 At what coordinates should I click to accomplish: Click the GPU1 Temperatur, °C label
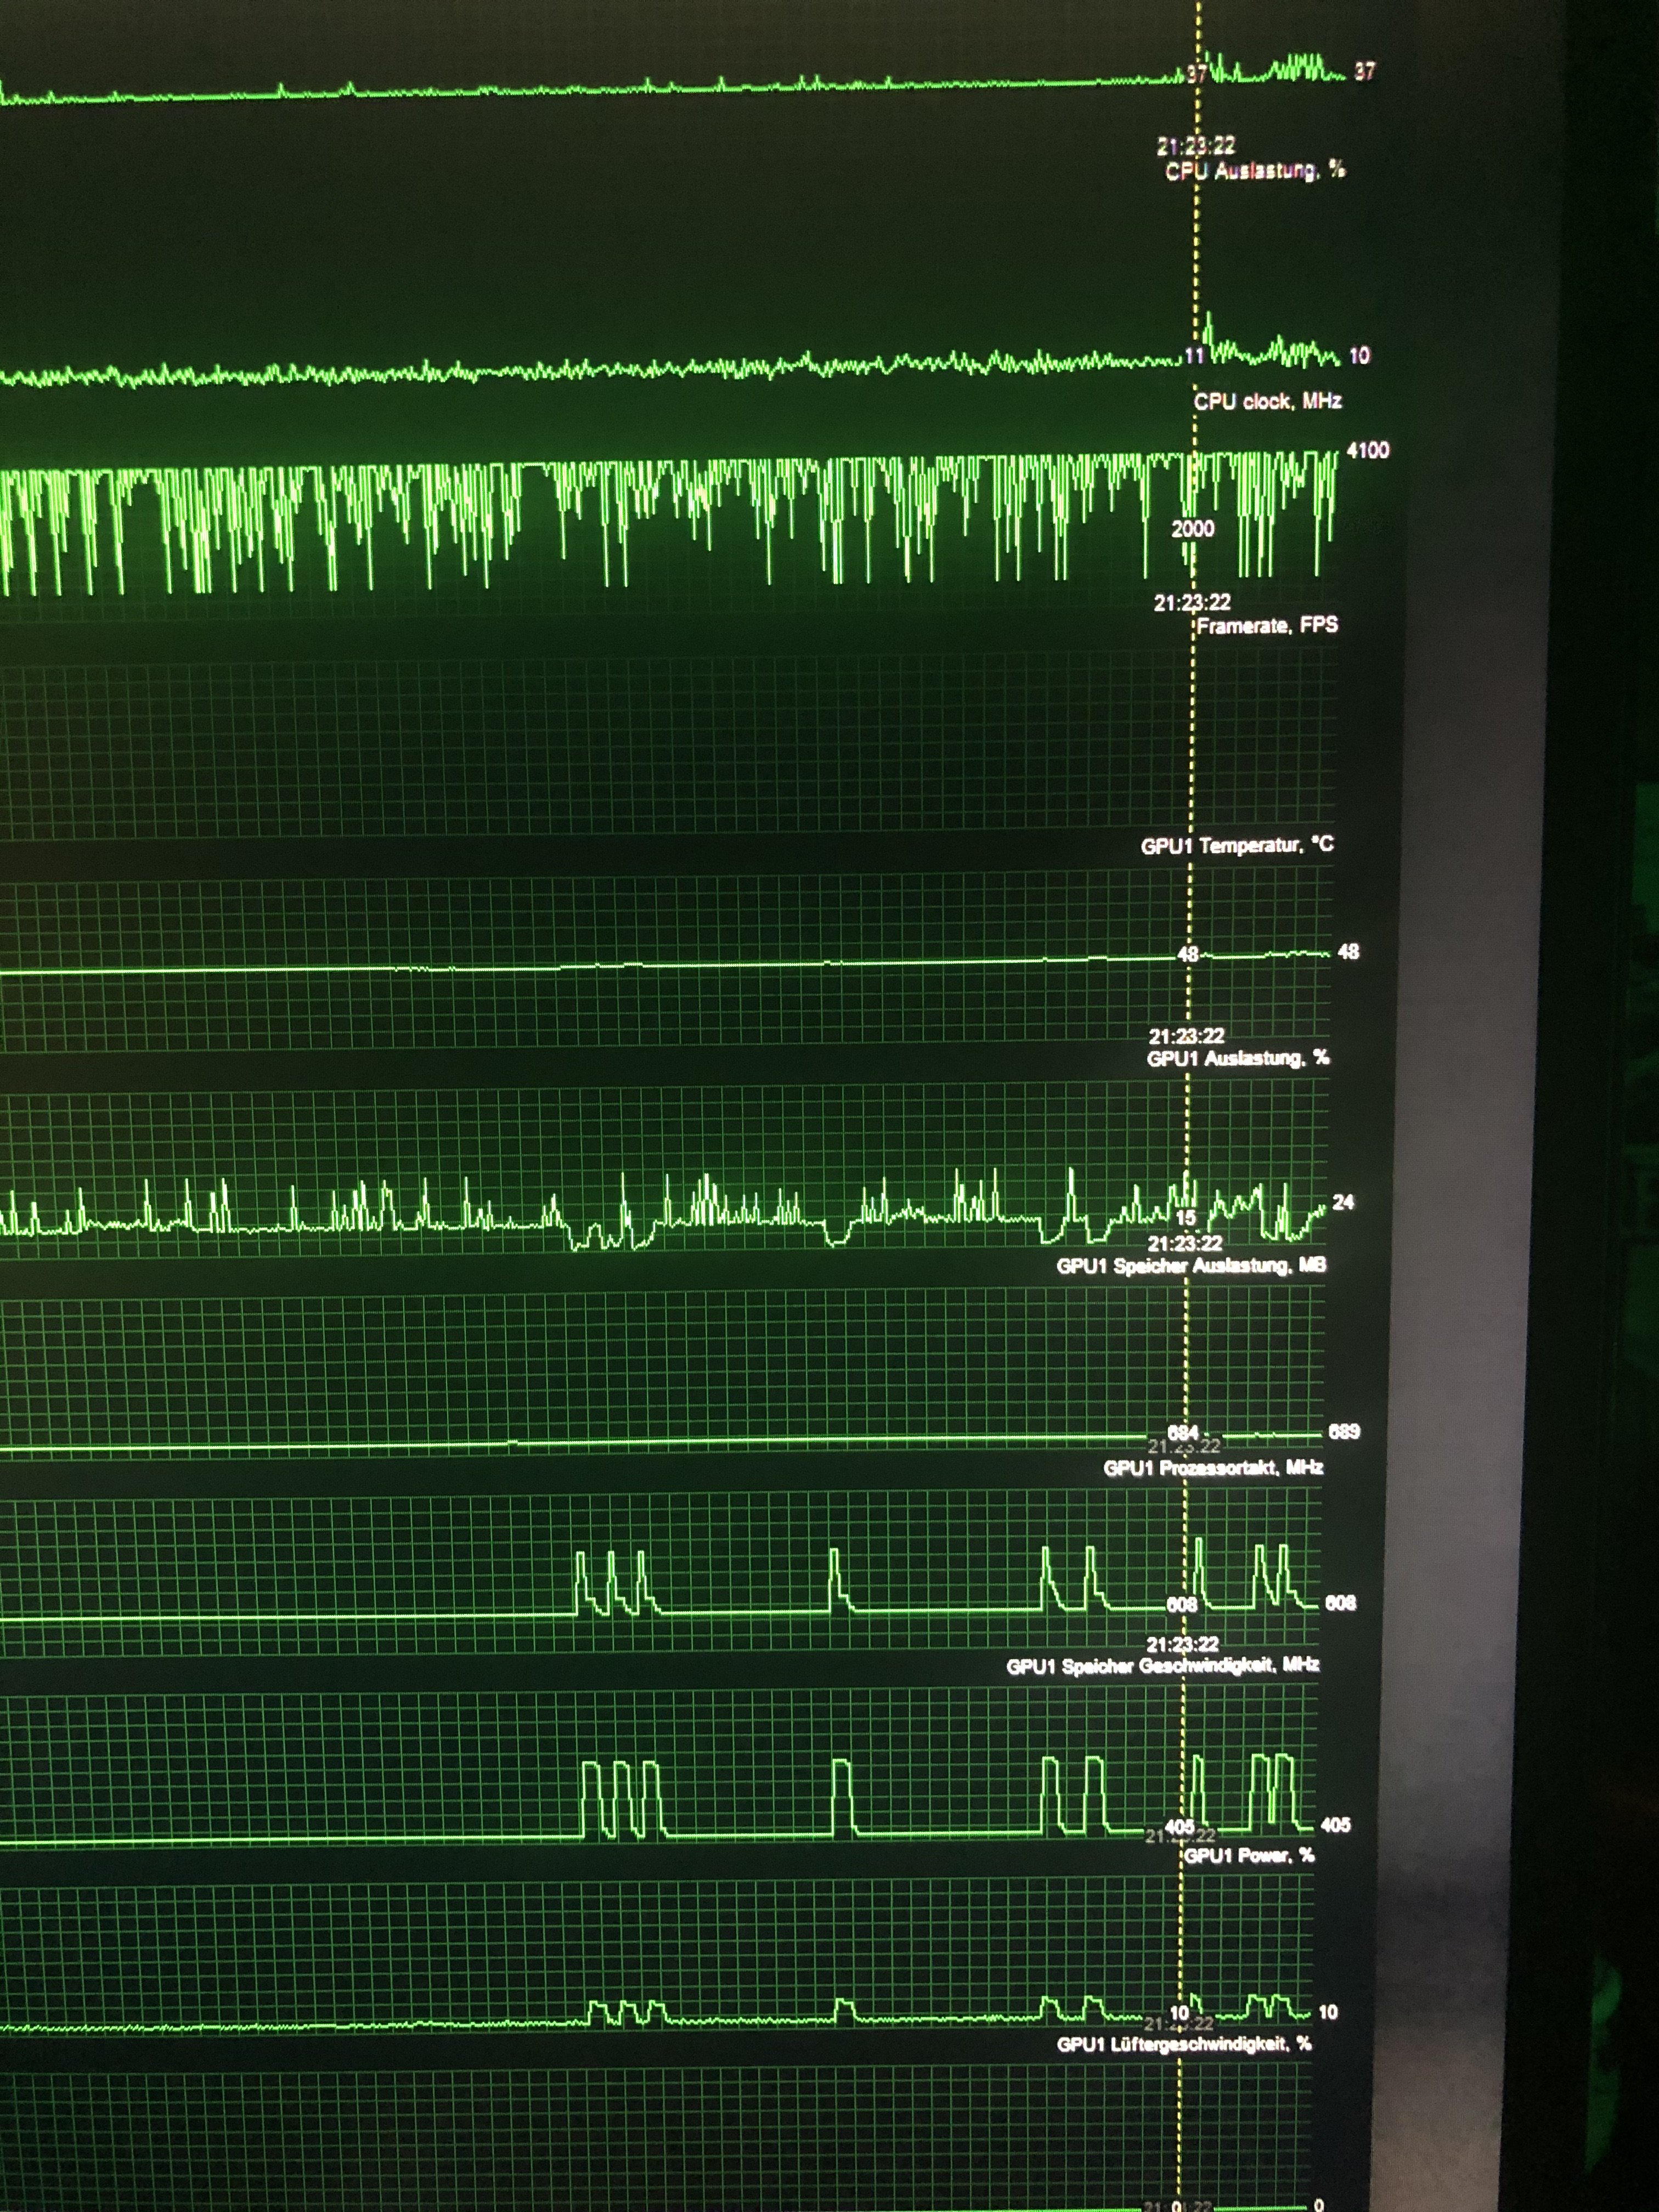[x=1237, y=846]
